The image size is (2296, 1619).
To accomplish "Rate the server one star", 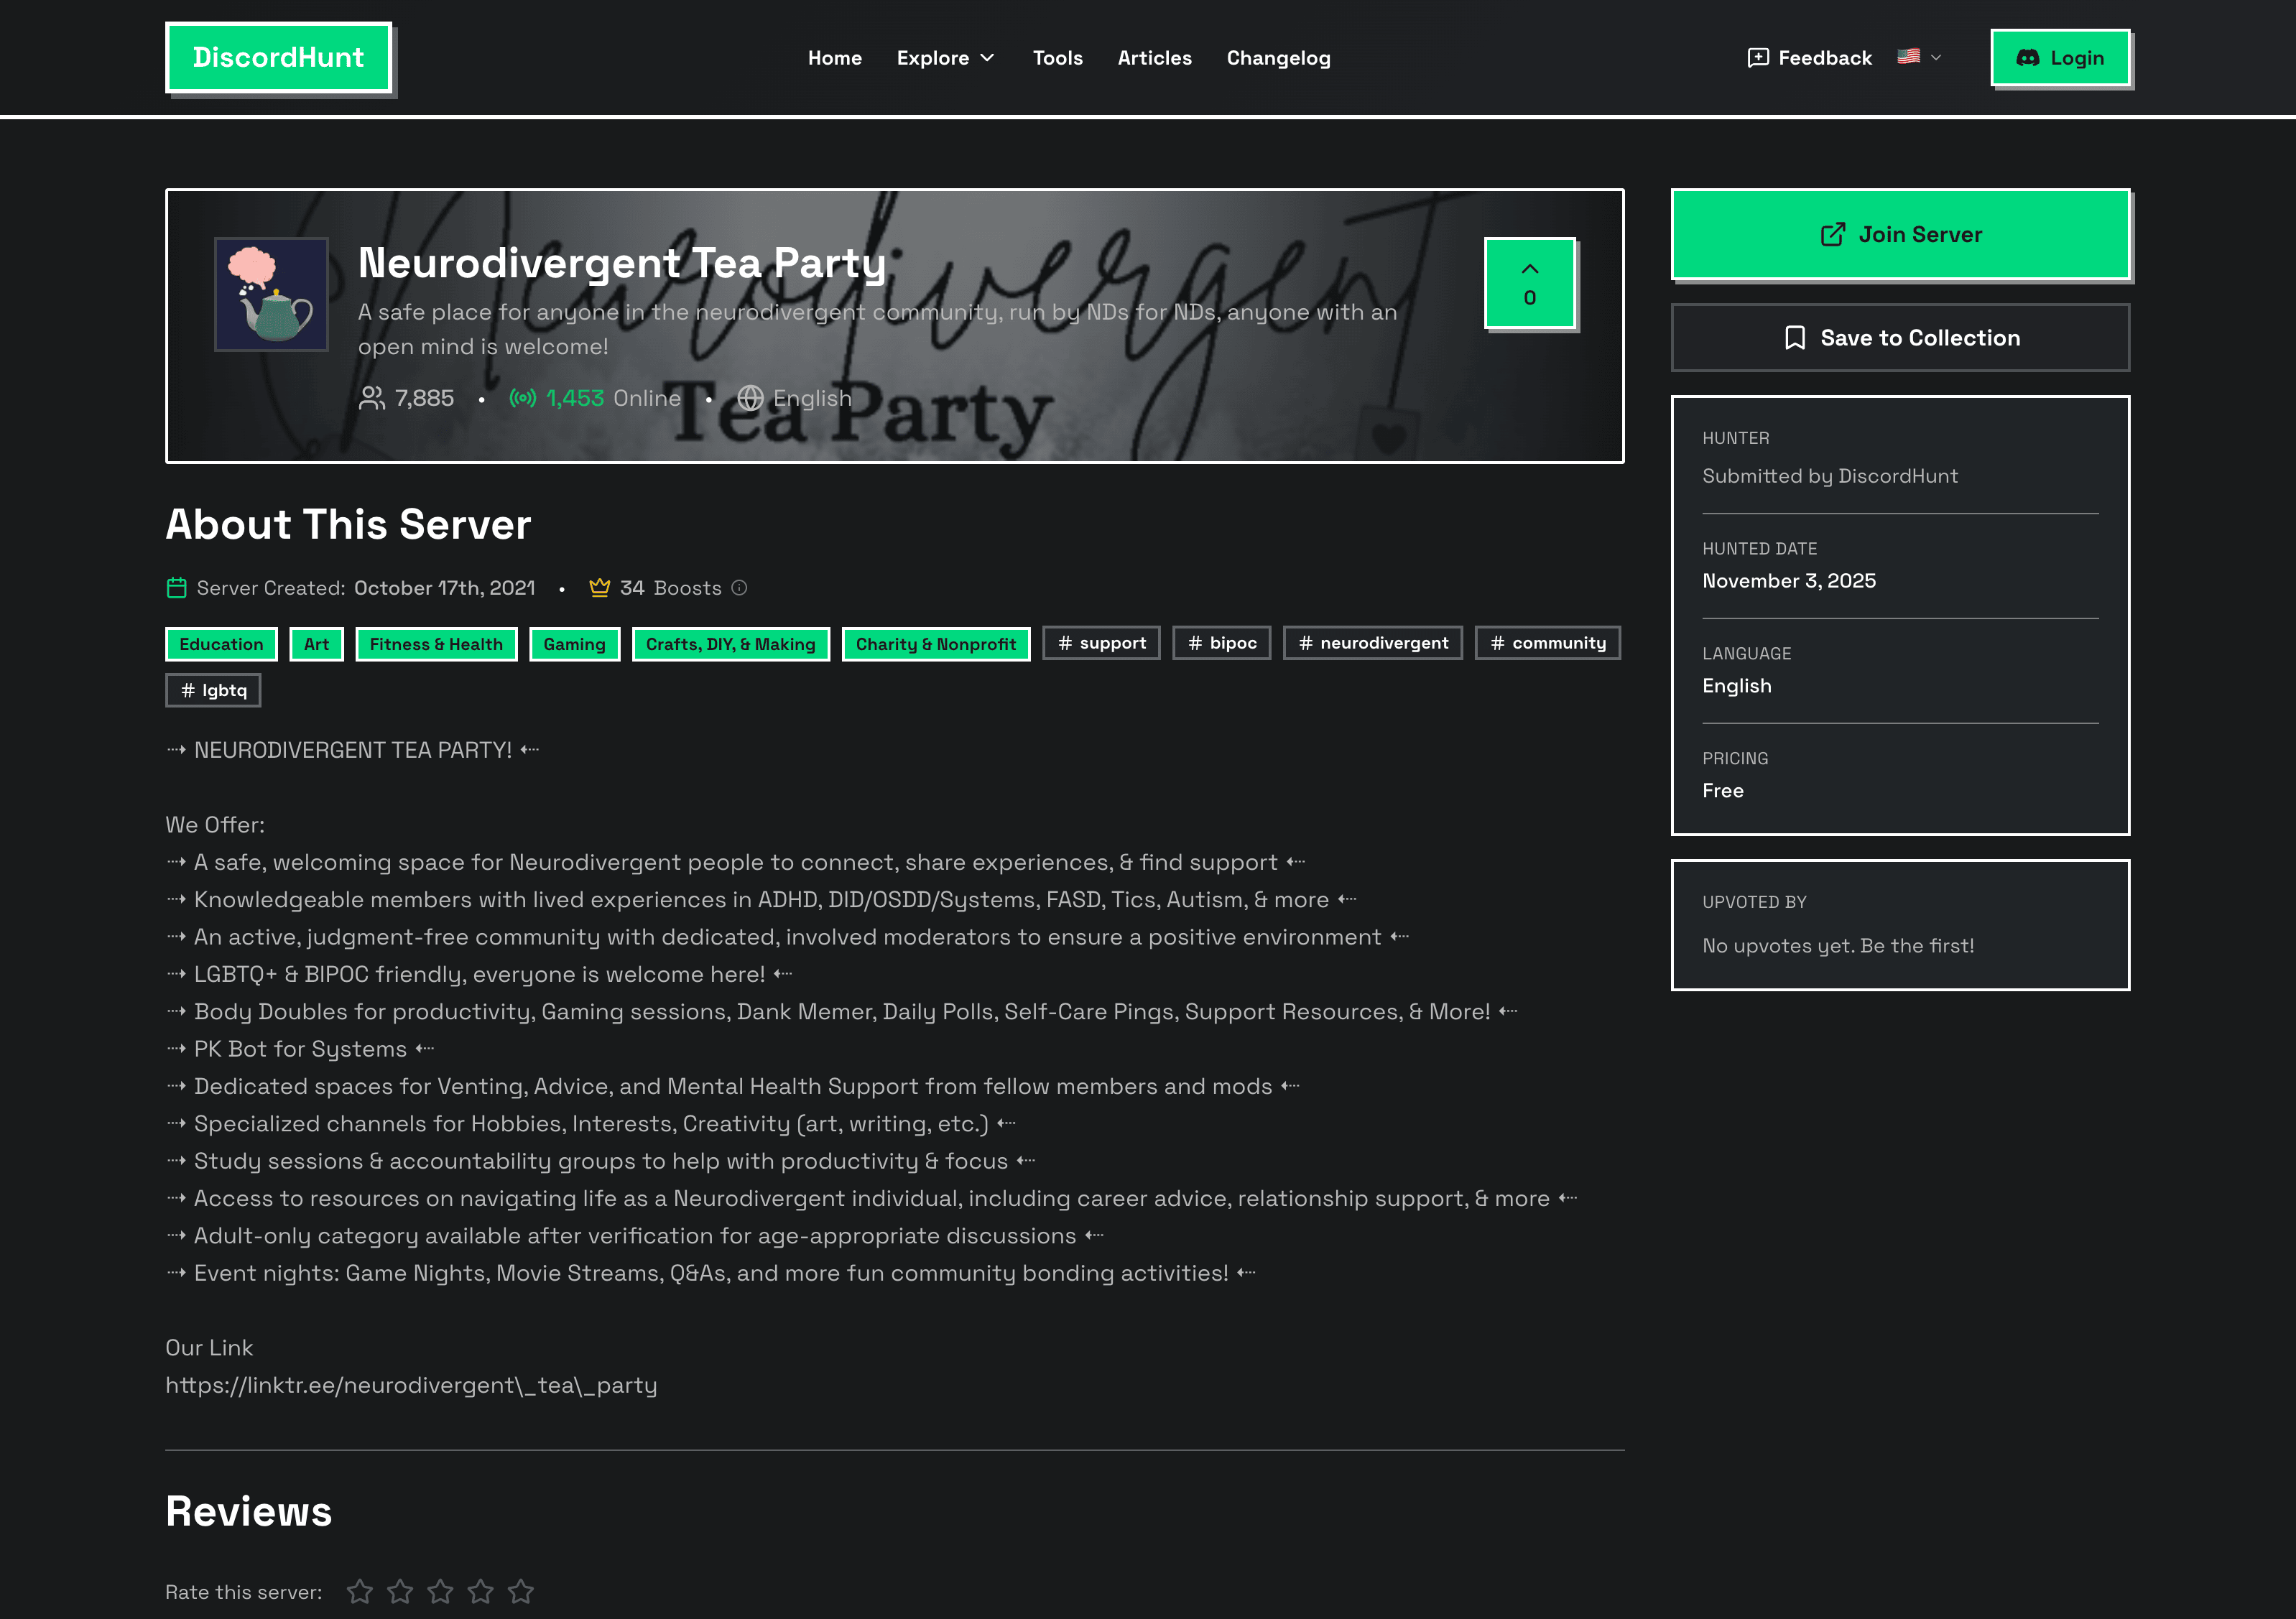I will click(361, 1590).
